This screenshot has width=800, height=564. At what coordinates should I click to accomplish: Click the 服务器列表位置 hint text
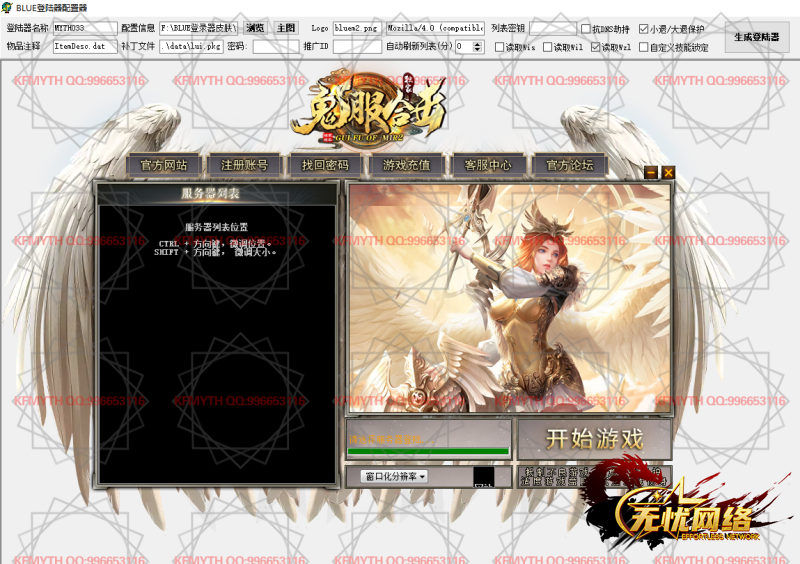click(216, 227)
